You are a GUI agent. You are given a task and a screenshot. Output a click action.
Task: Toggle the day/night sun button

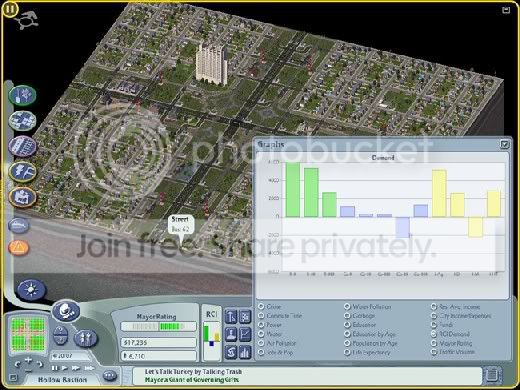[x=31, y=289]
